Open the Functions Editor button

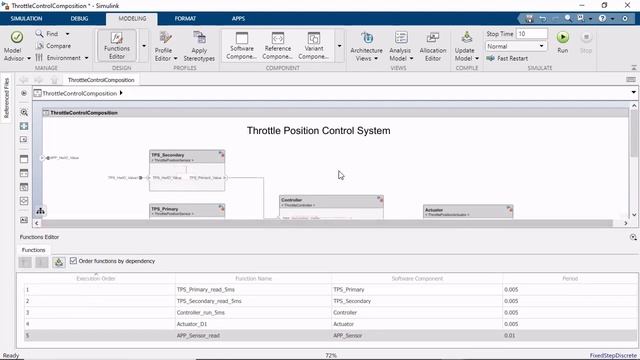pos(117,46)
